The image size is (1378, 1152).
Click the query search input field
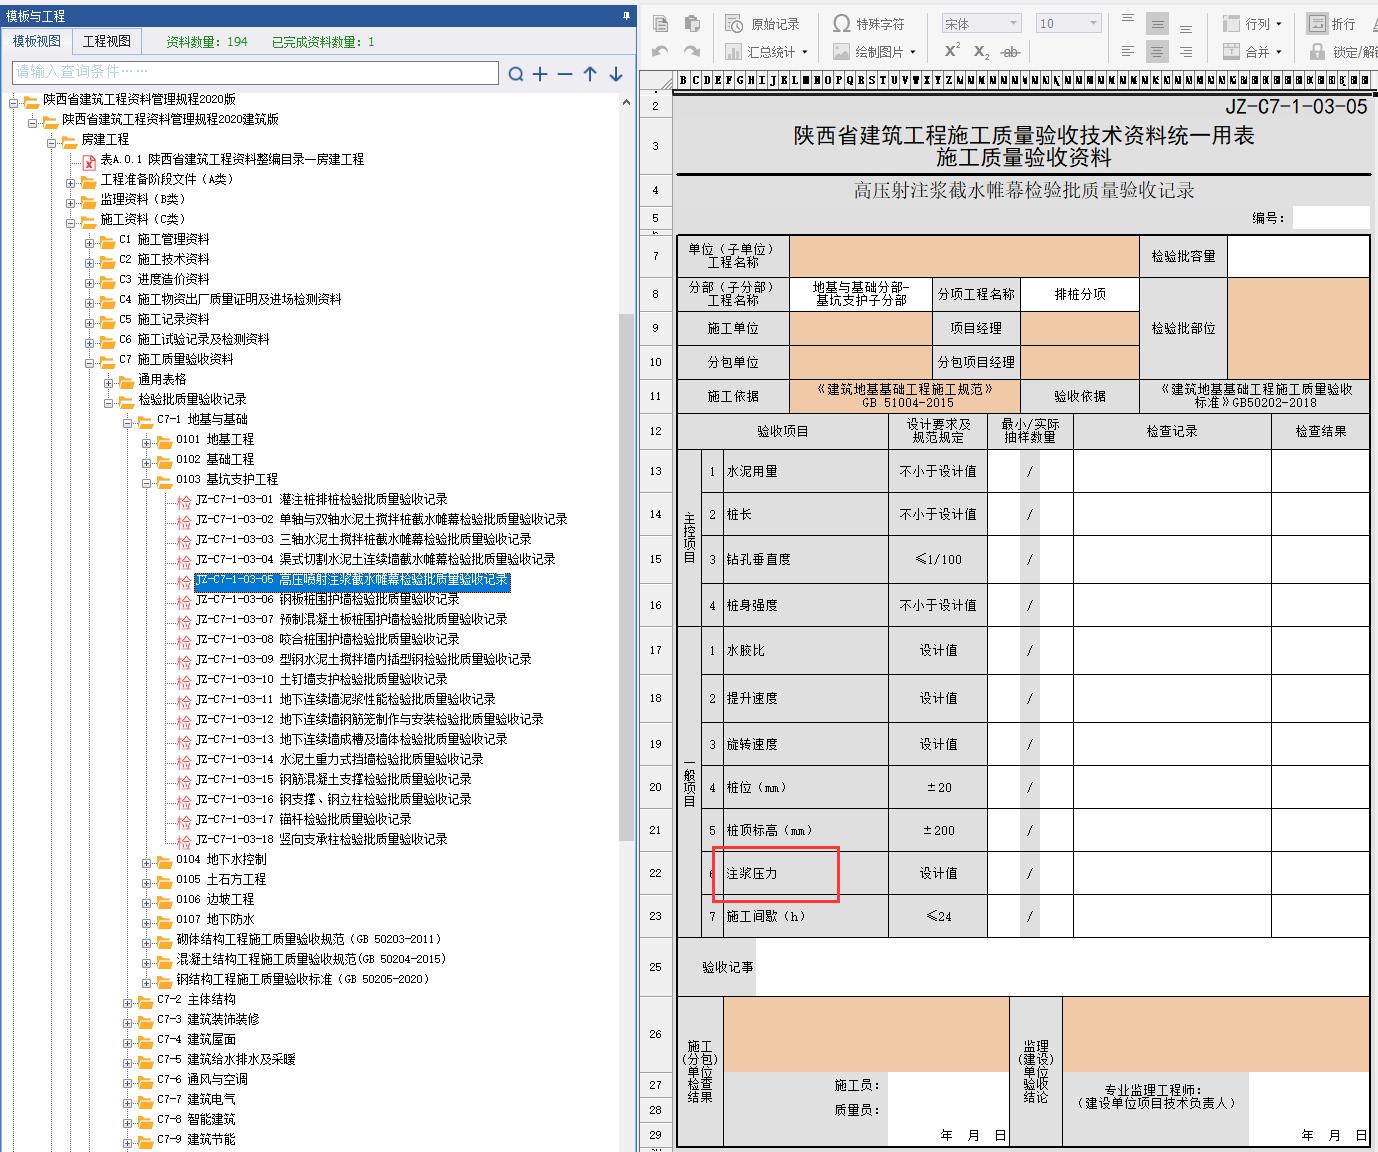(x=255, y=72)
